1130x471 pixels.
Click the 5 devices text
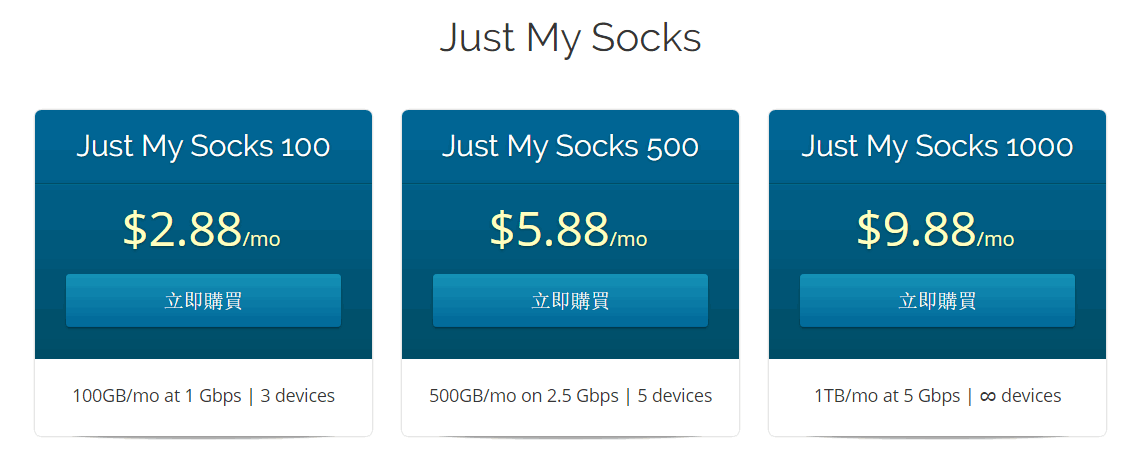point(675,396)
